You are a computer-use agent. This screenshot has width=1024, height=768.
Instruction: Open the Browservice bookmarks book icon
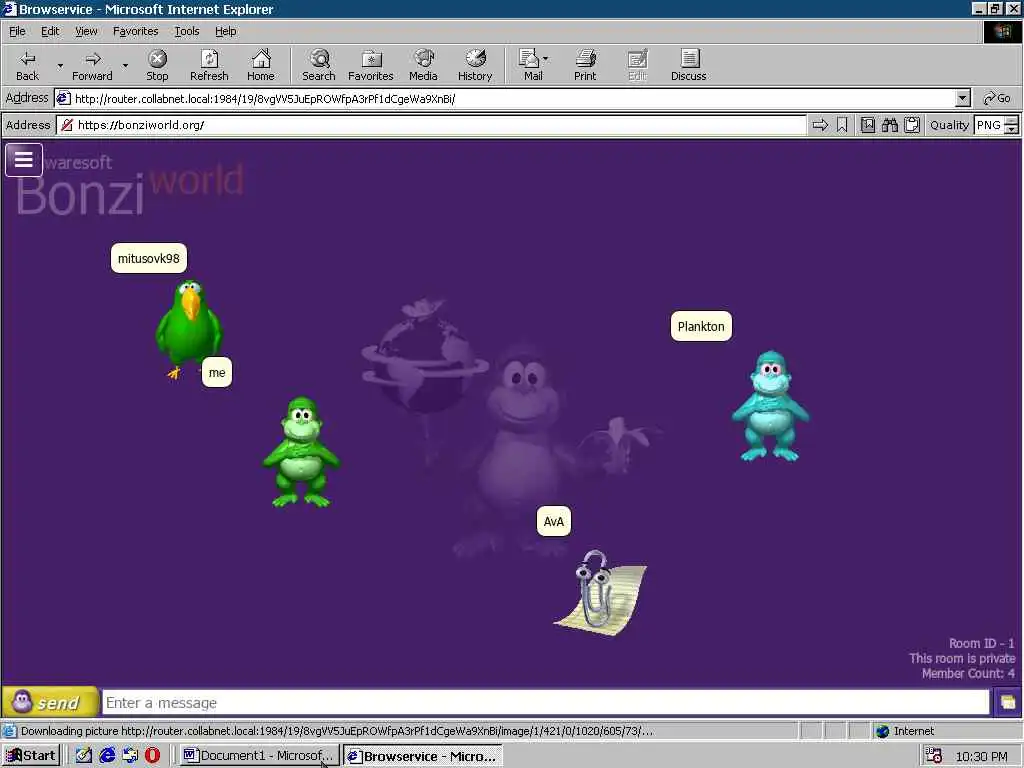pyautogui.click(x=867, y=125)
